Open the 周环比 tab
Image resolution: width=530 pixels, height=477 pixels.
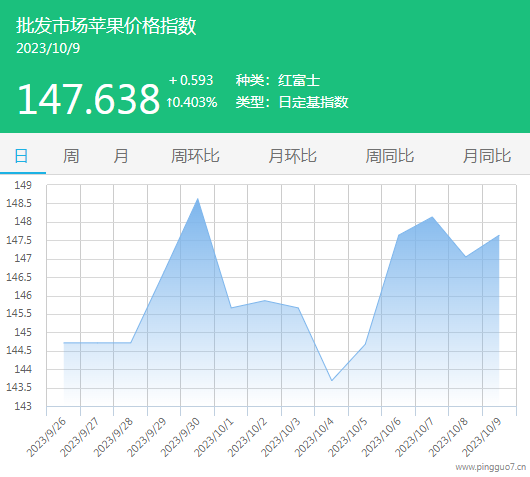click(195, 156)
